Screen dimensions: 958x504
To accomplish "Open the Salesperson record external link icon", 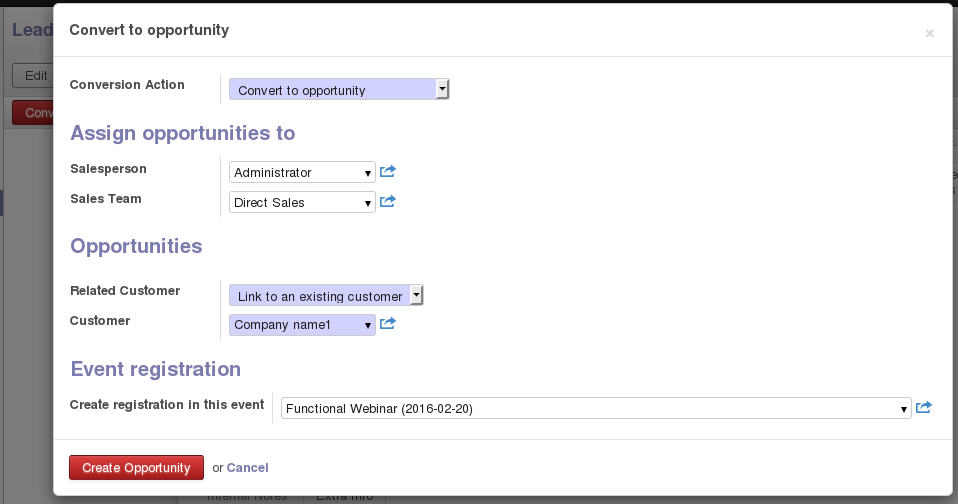I will point(388,172).
